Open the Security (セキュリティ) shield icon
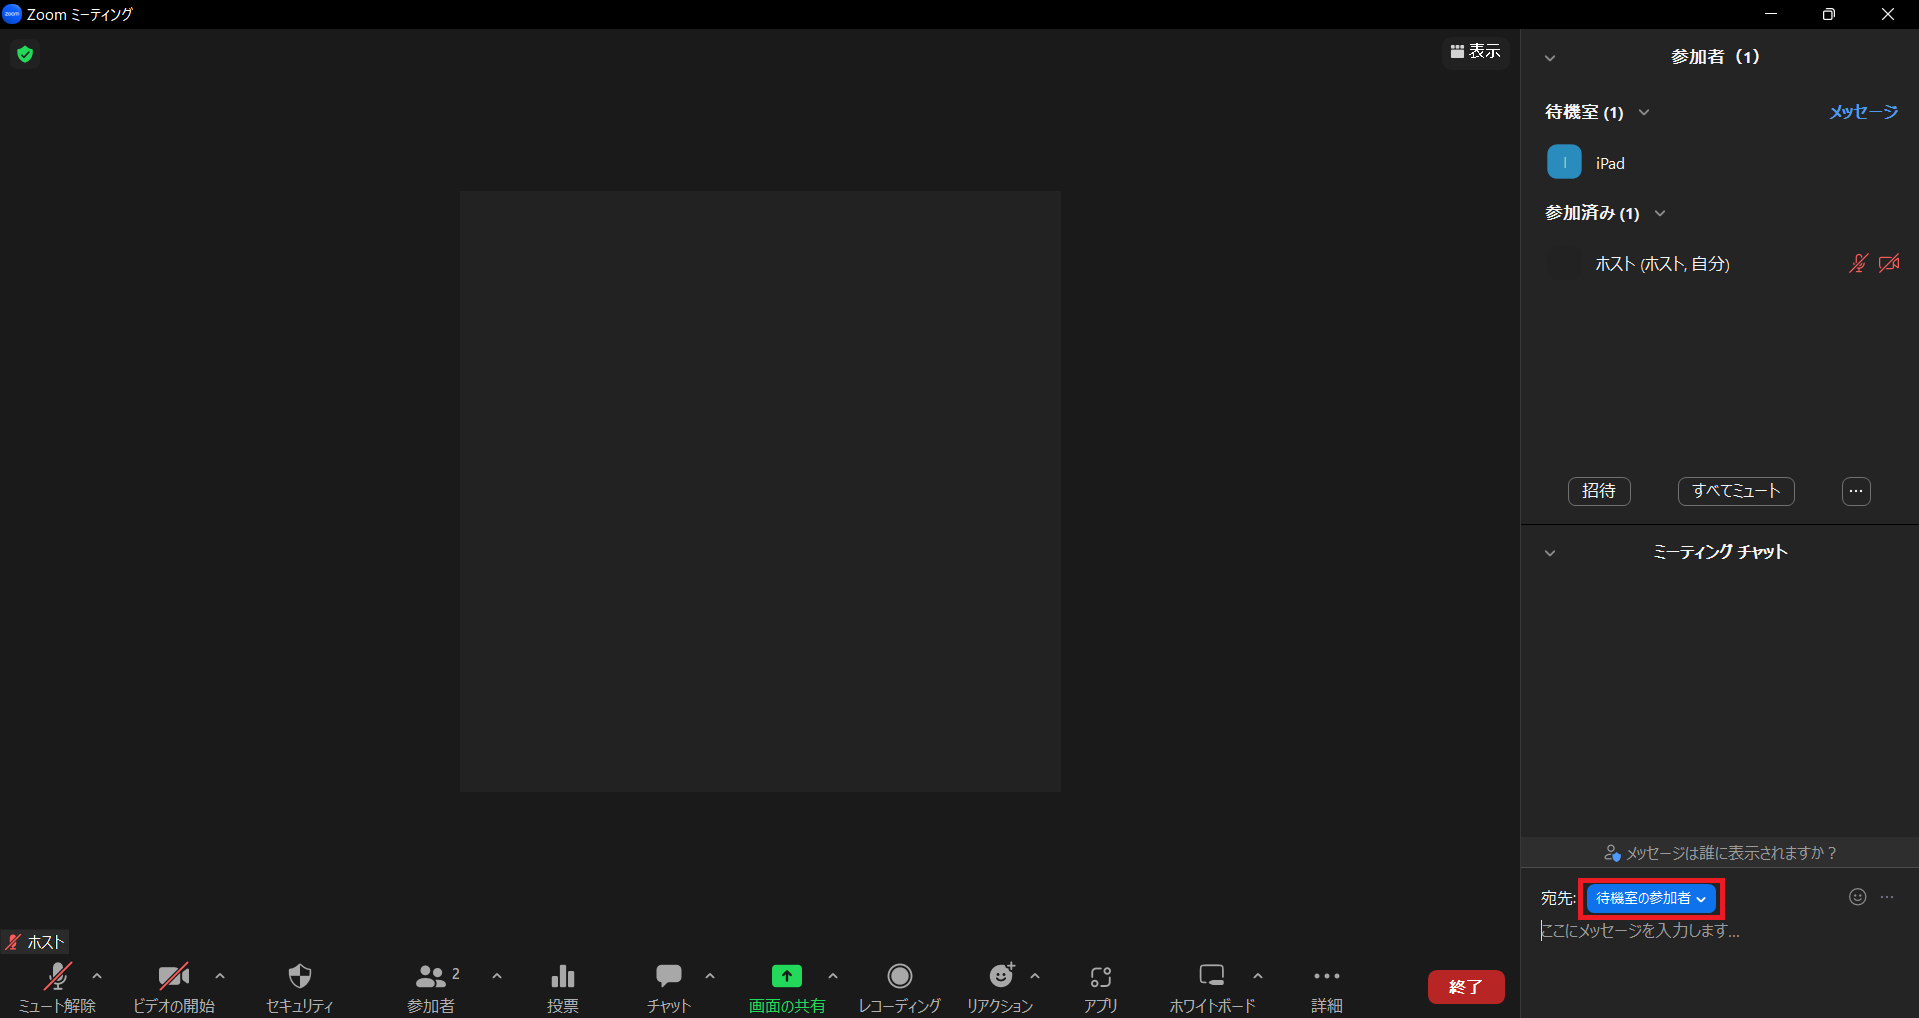 pyautogui.click(x=299, y=976)
